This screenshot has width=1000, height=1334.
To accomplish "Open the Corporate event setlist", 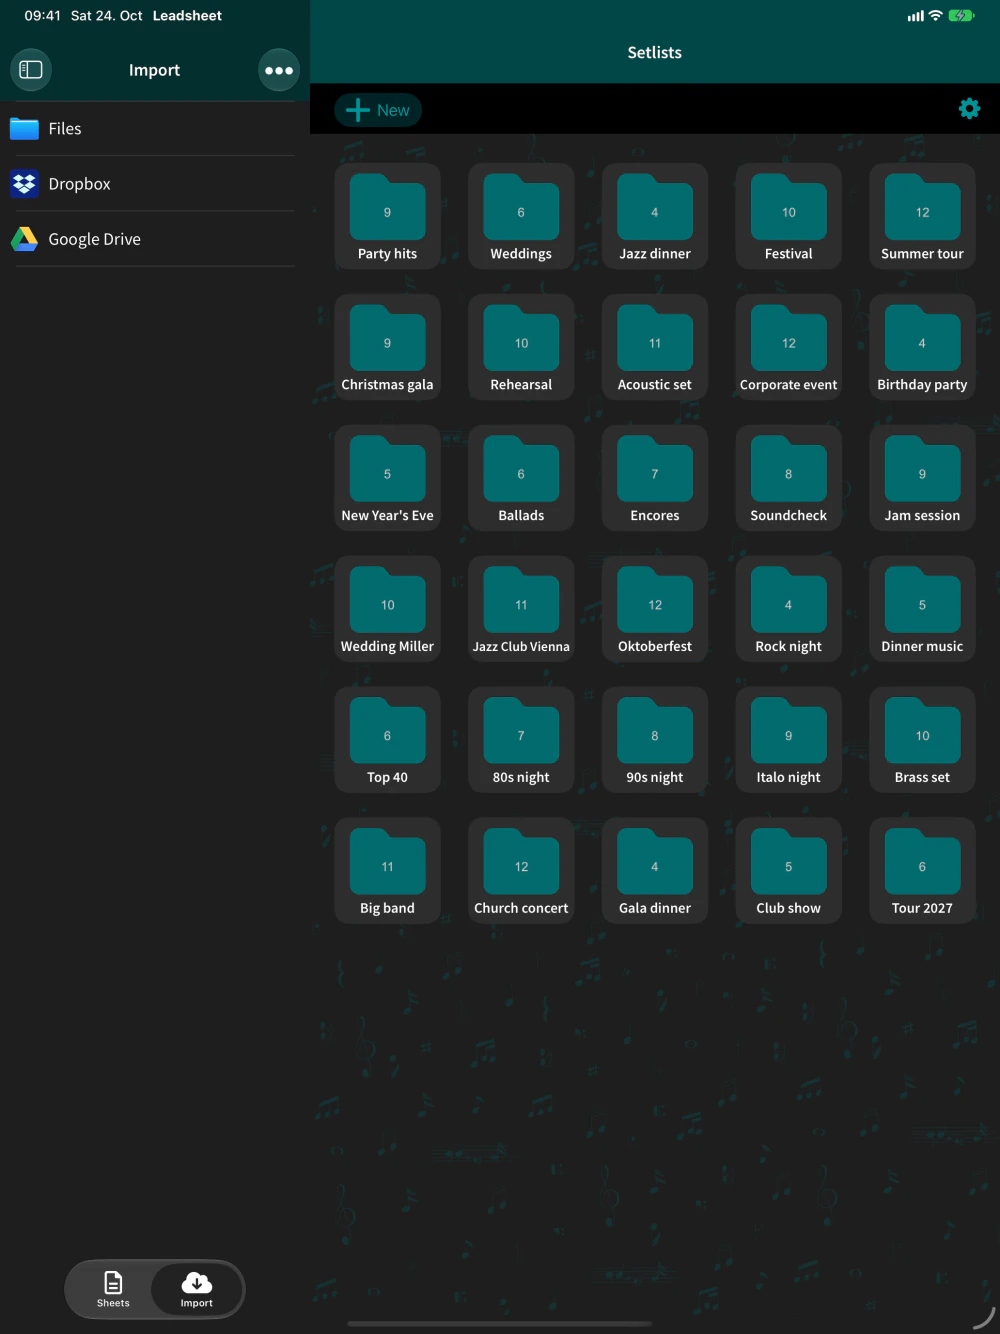I will (x=789, y=348).
